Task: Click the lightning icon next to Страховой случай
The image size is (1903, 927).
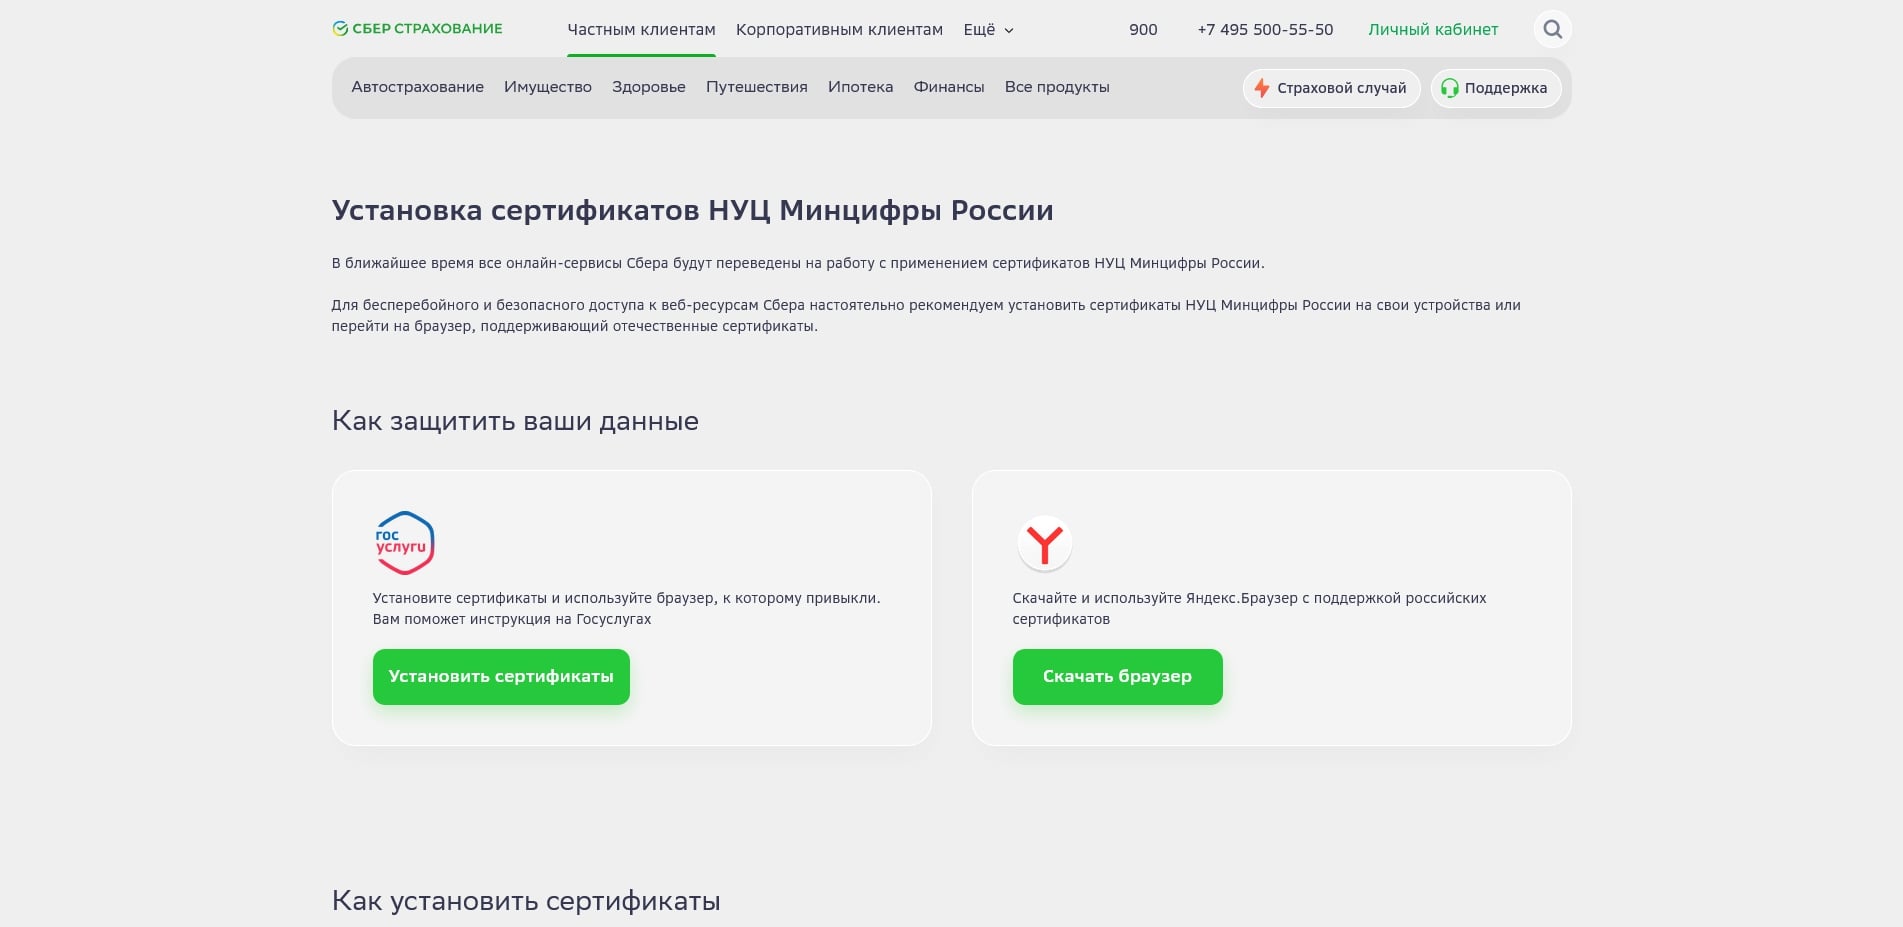Action: [x=1262, y=88]
